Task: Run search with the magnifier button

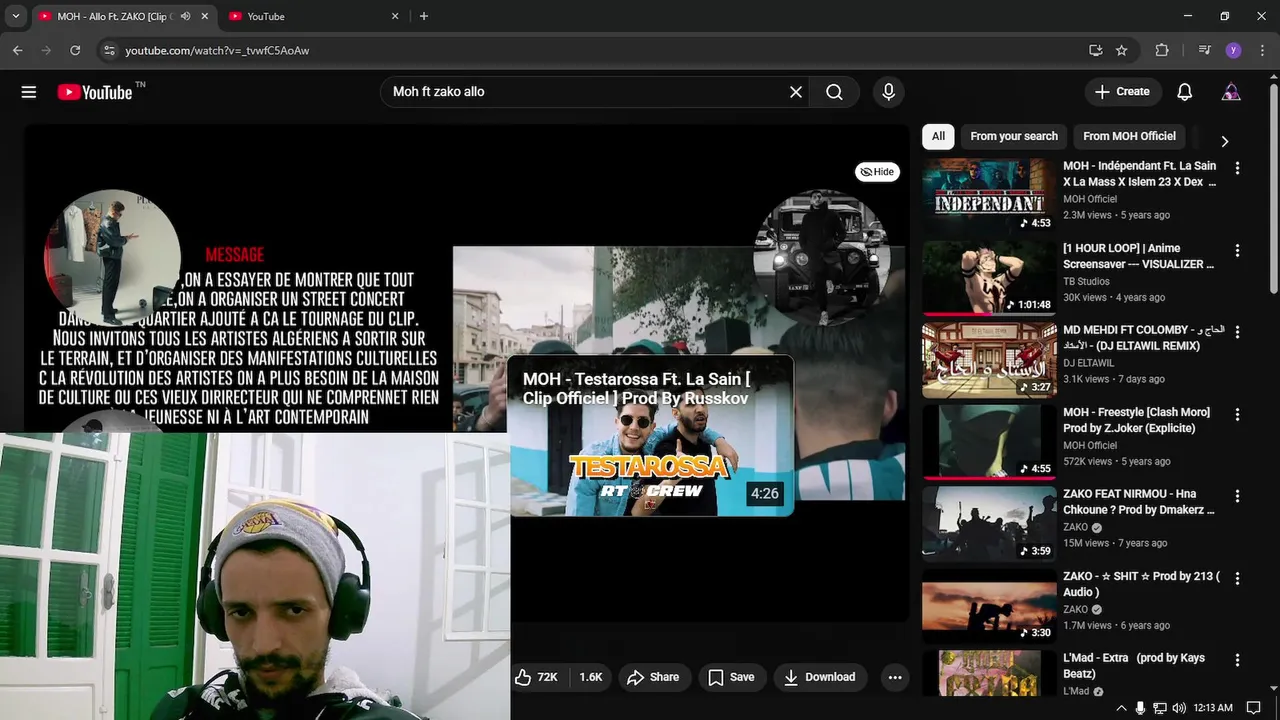Action: pyautogui.click(x=834, y=92)
